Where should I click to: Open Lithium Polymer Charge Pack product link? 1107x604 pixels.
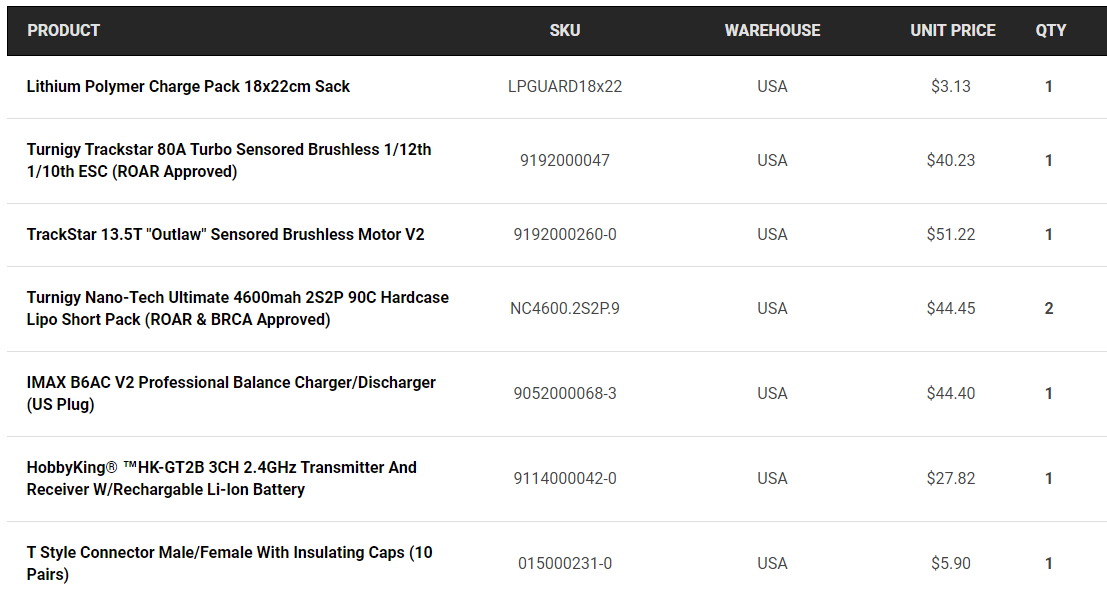click(x=189, y=86)
